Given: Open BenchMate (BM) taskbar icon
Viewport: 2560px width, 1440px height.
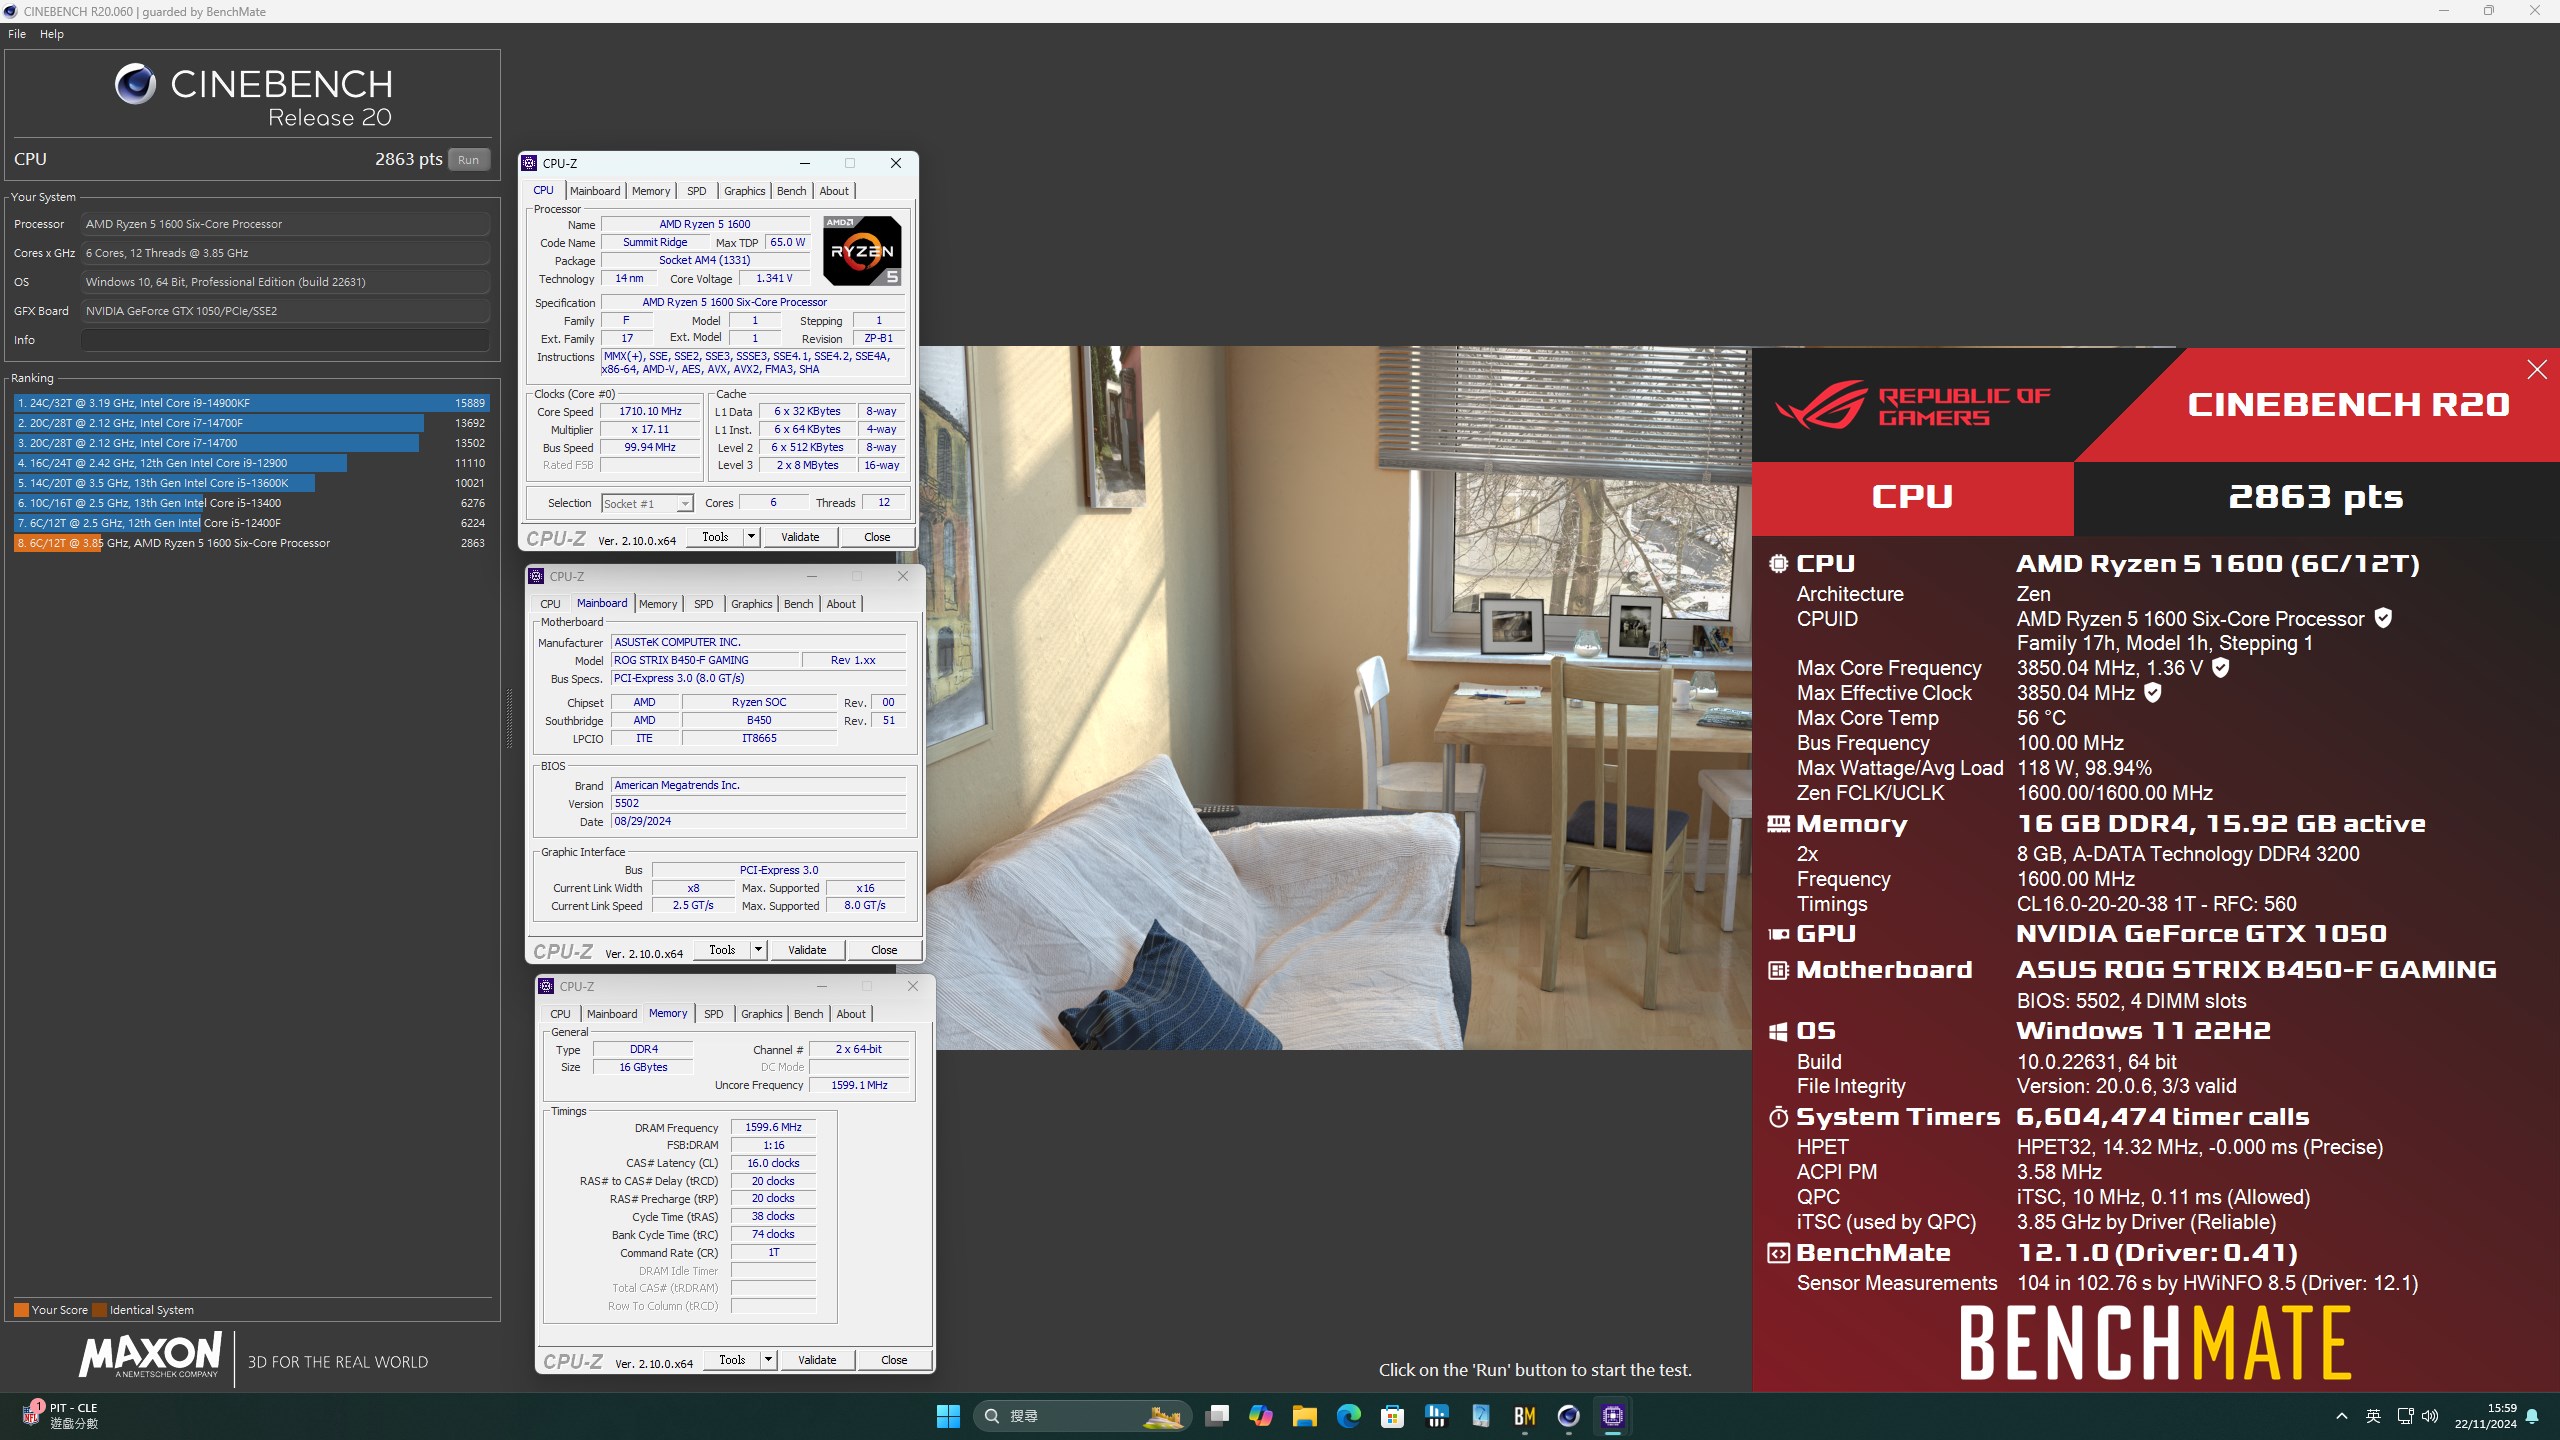Looking at the screenshot, I should point(1524,1416).
